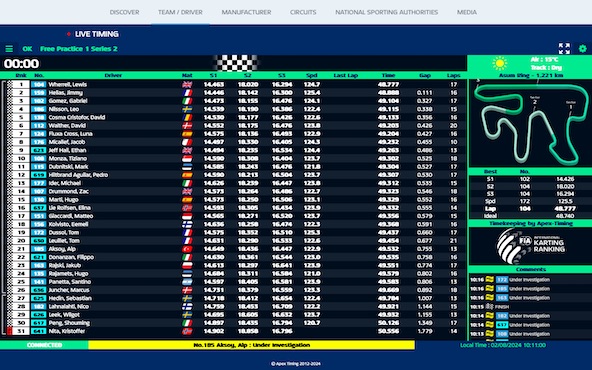
Task: Click kart number 186 for Nilsson, Leo
Action: pyautogui.click(x=39, y=109)
